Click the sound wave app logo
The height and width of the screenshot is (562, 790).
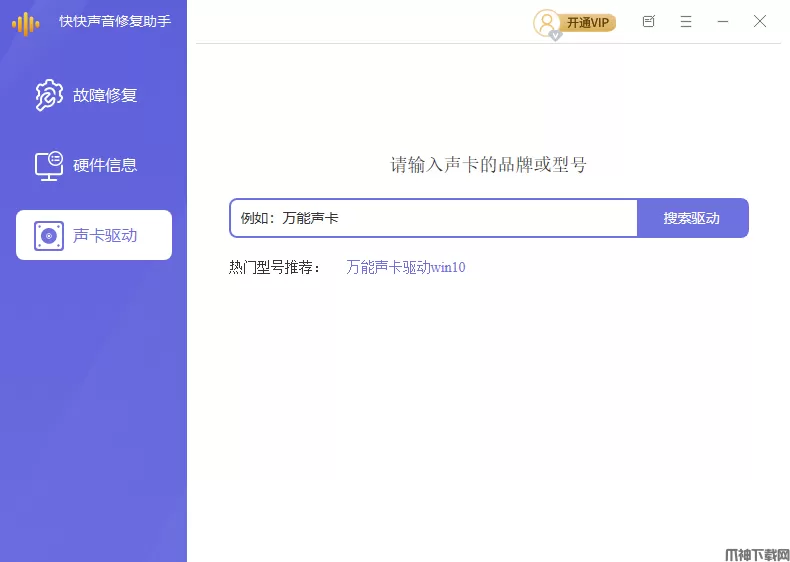point(26,23)
